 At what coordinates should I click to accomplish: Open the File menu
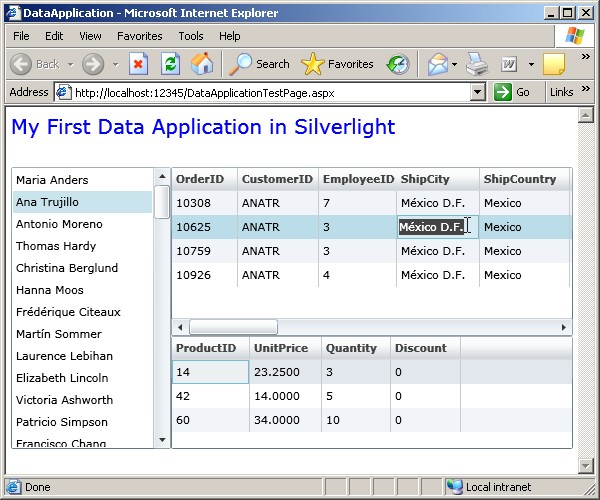[21, 36]
